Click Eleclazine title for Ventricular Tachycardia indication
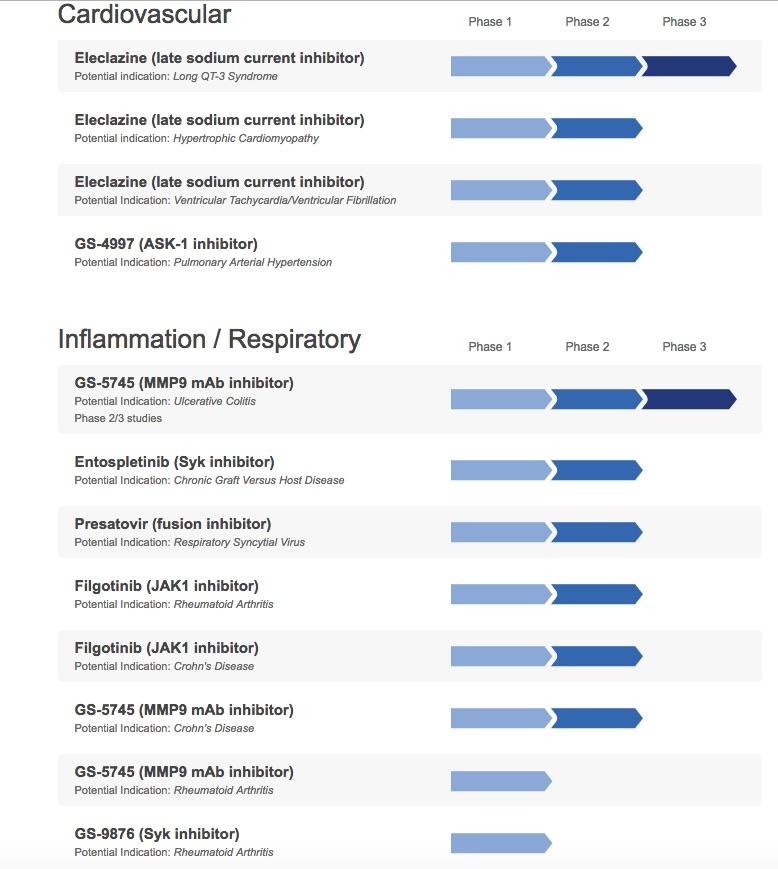 [x=219, y=182]
